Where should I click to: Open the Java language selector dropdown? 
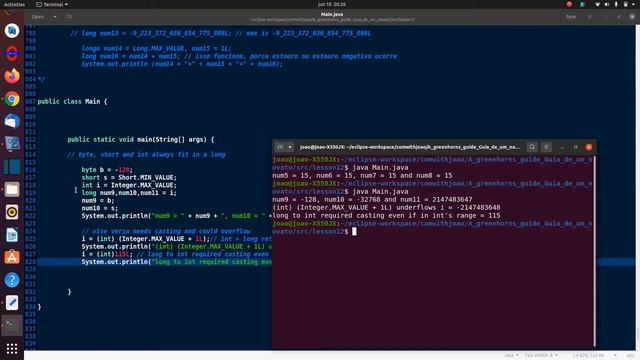pyautogui.click(x=511, y=356)
